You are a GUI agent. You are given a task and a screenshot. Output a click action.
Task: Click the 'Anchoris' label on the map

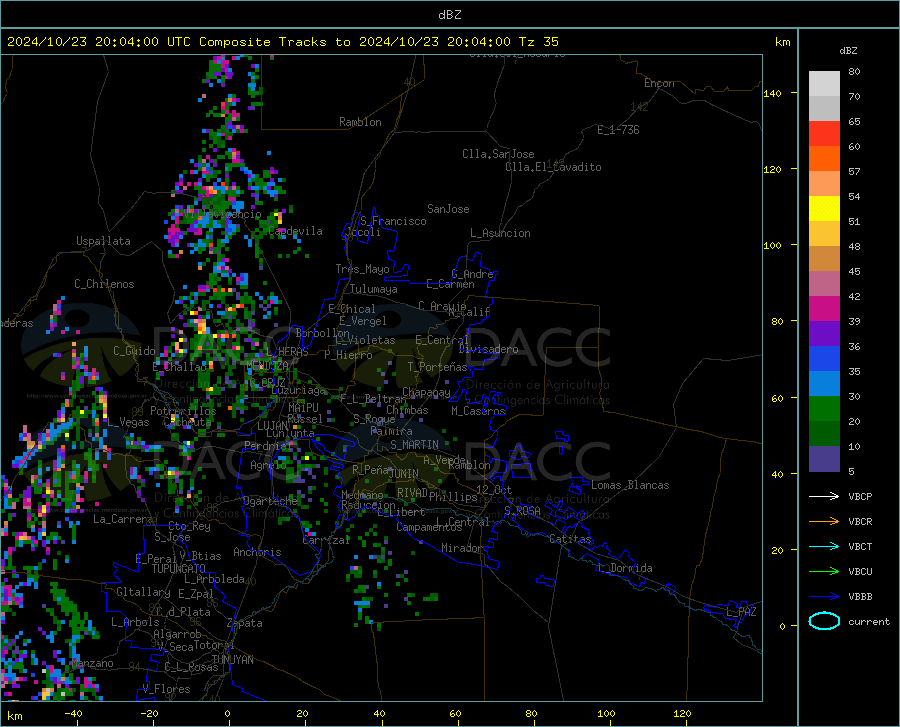[257, 552]
